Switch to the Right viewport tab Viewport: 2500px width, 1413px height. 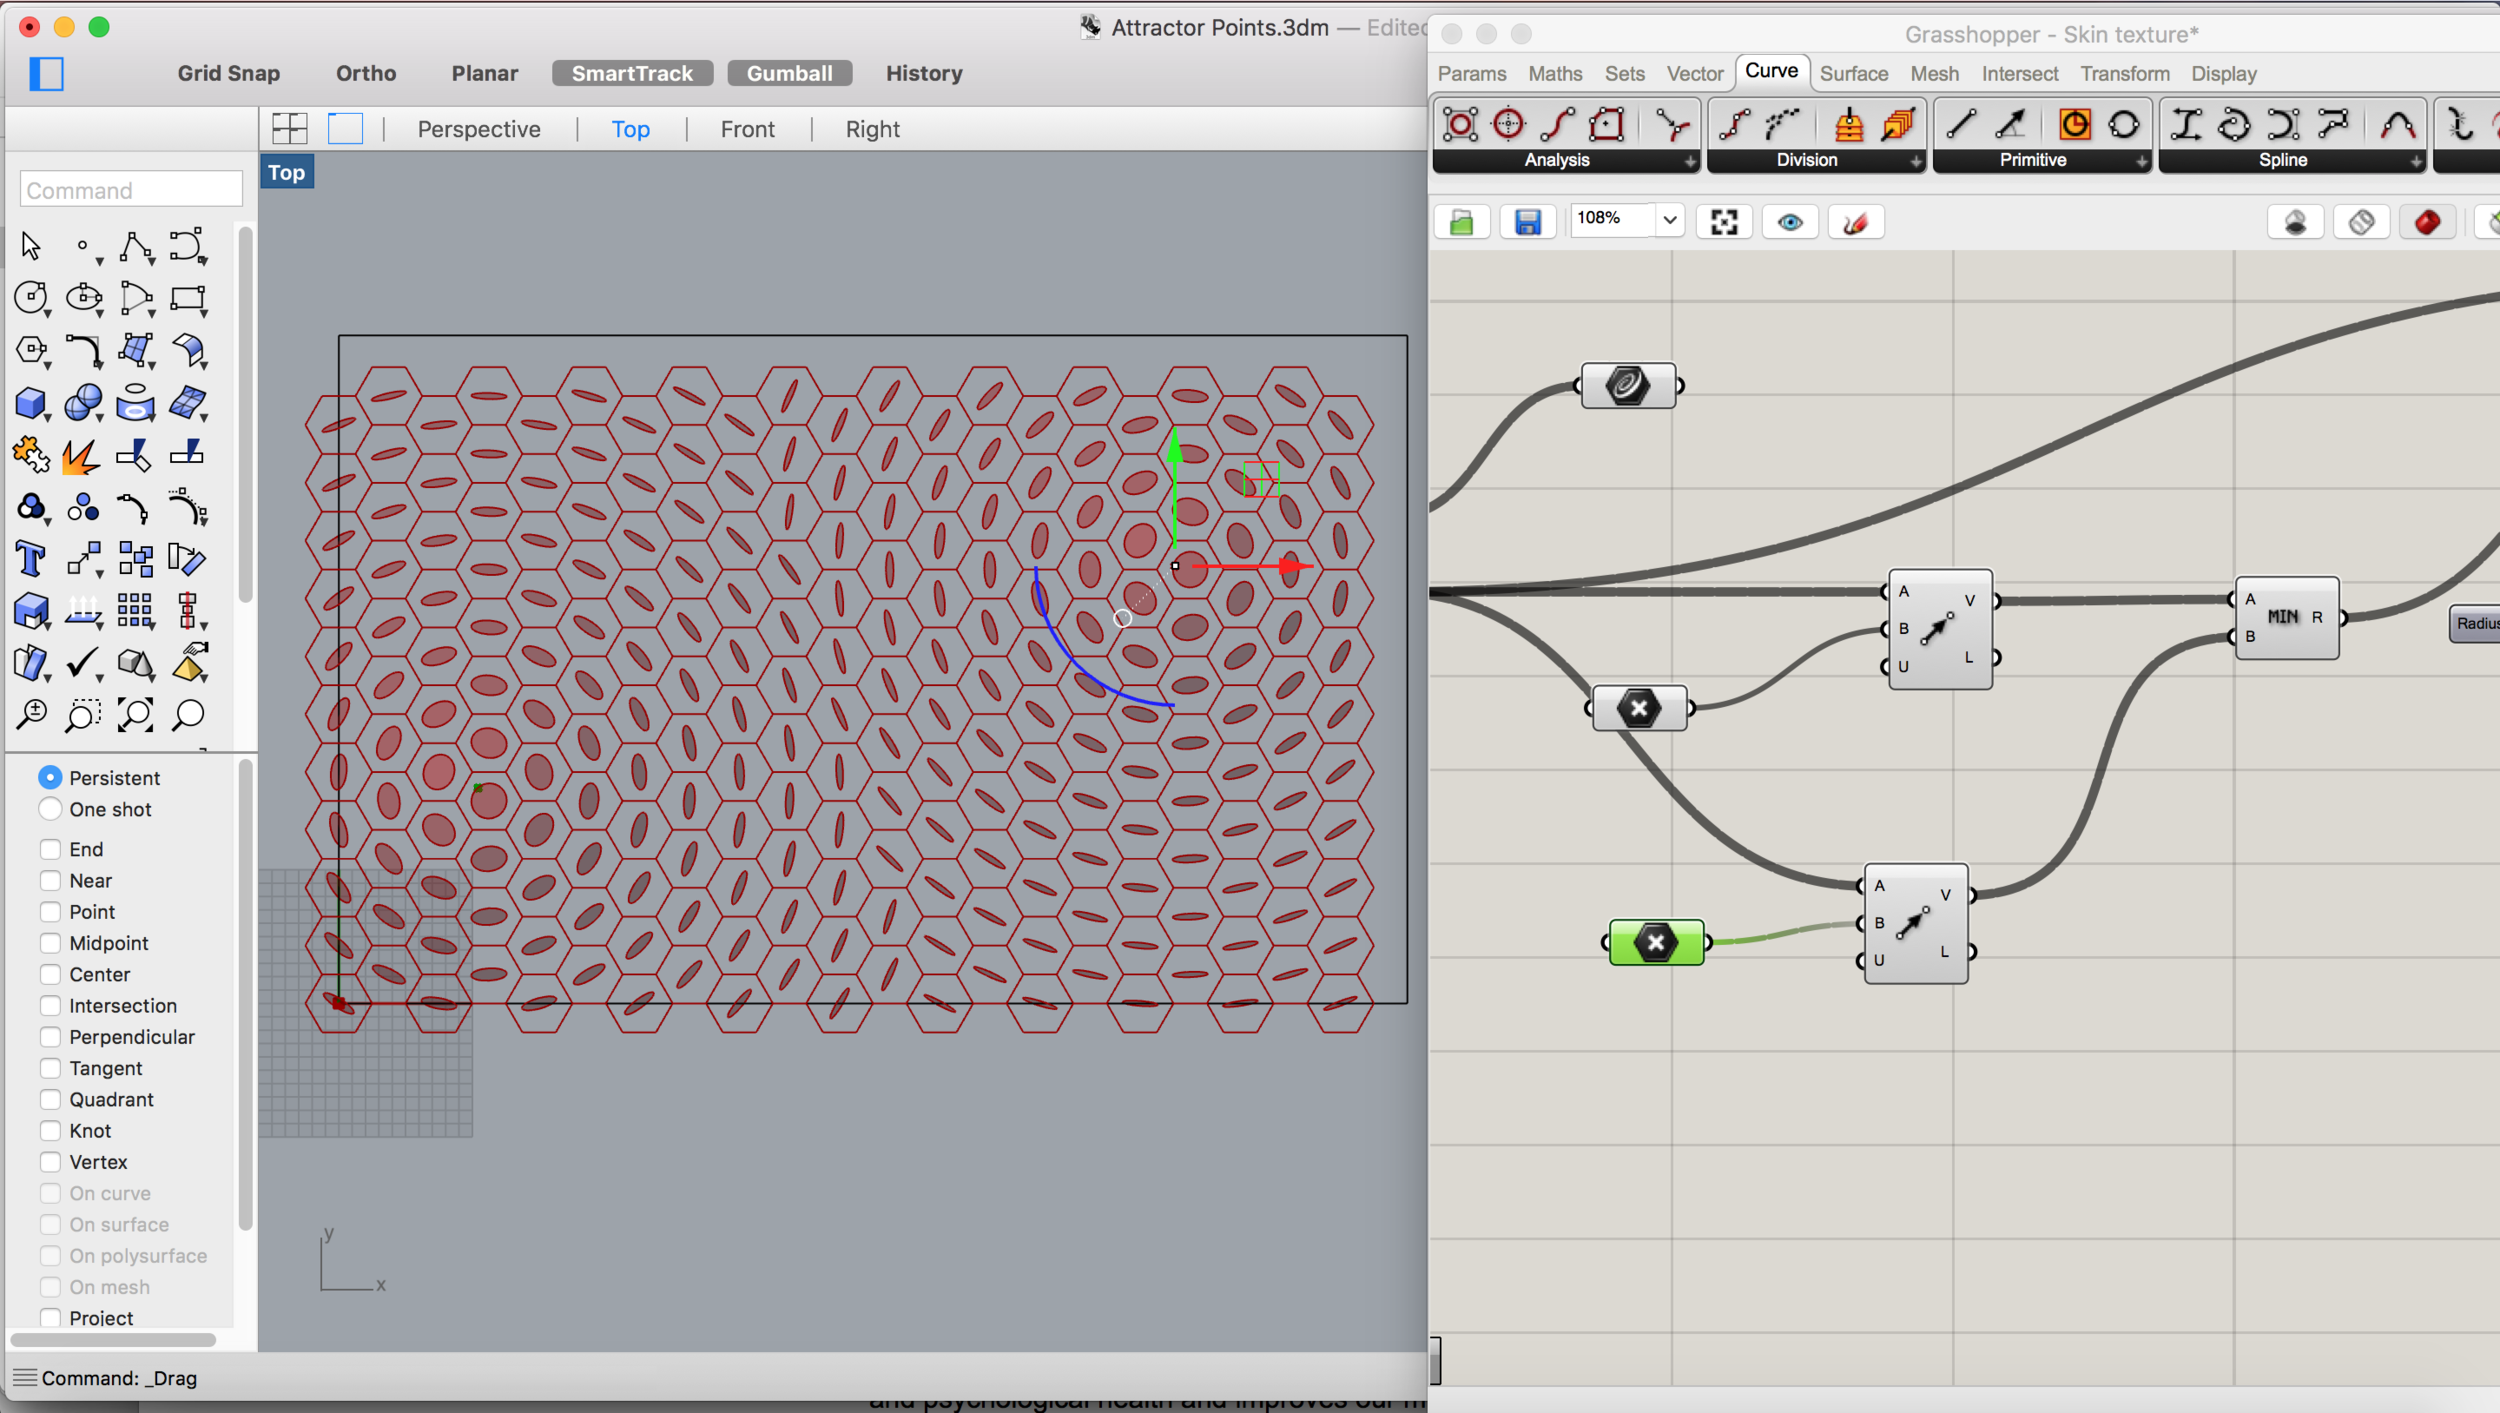[873, 129]
